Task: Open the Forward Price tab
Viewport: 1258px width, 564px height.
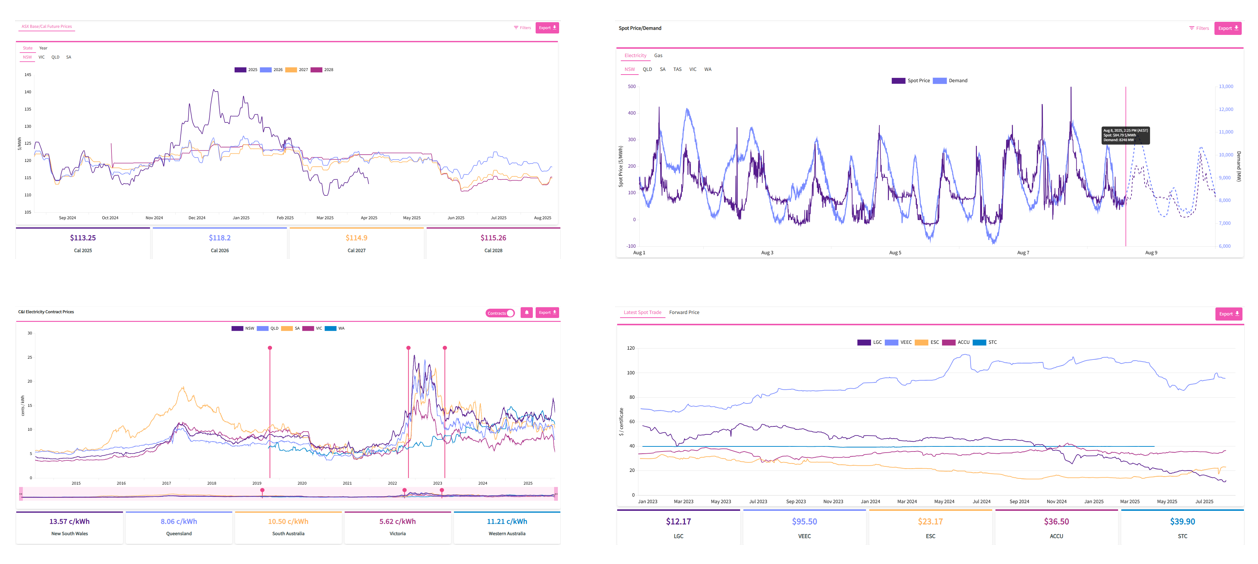Action: tap(684, 313)
